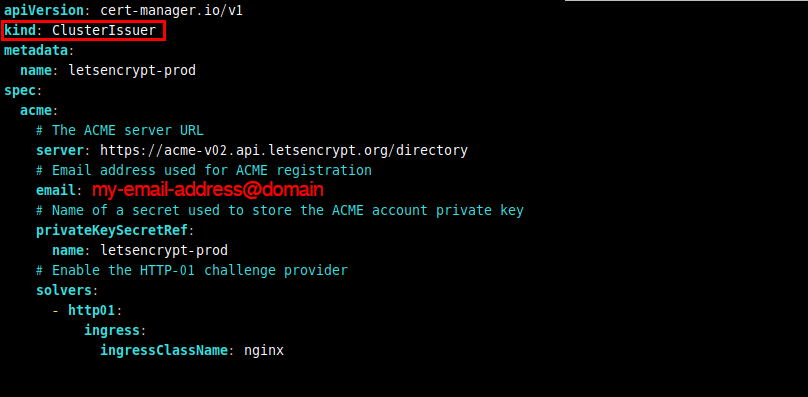Place cursor on the metadata key
This screenshot has height=397, width=808.
pos(36,51)
